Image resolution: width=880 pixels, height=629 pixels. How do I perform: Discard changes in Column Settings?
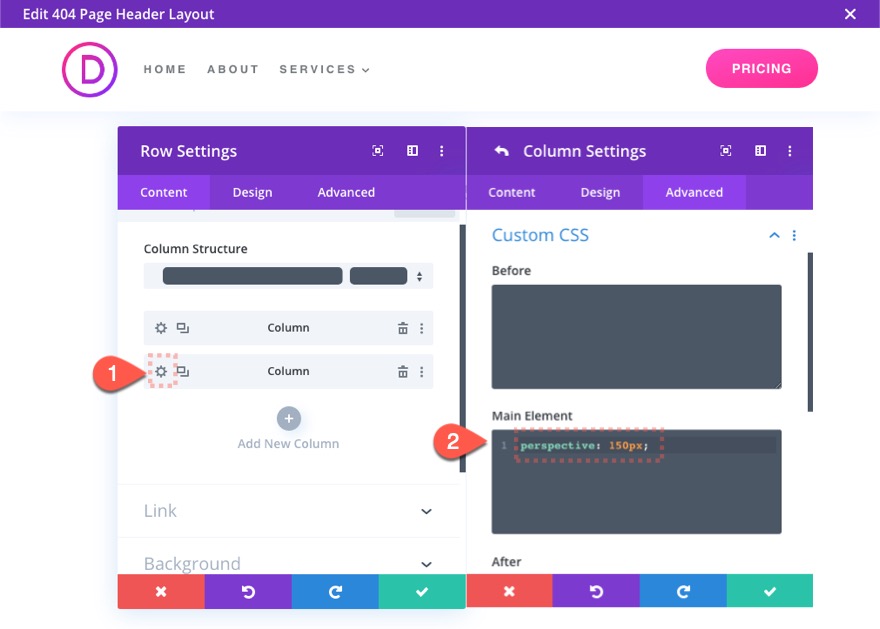[510, 591]
